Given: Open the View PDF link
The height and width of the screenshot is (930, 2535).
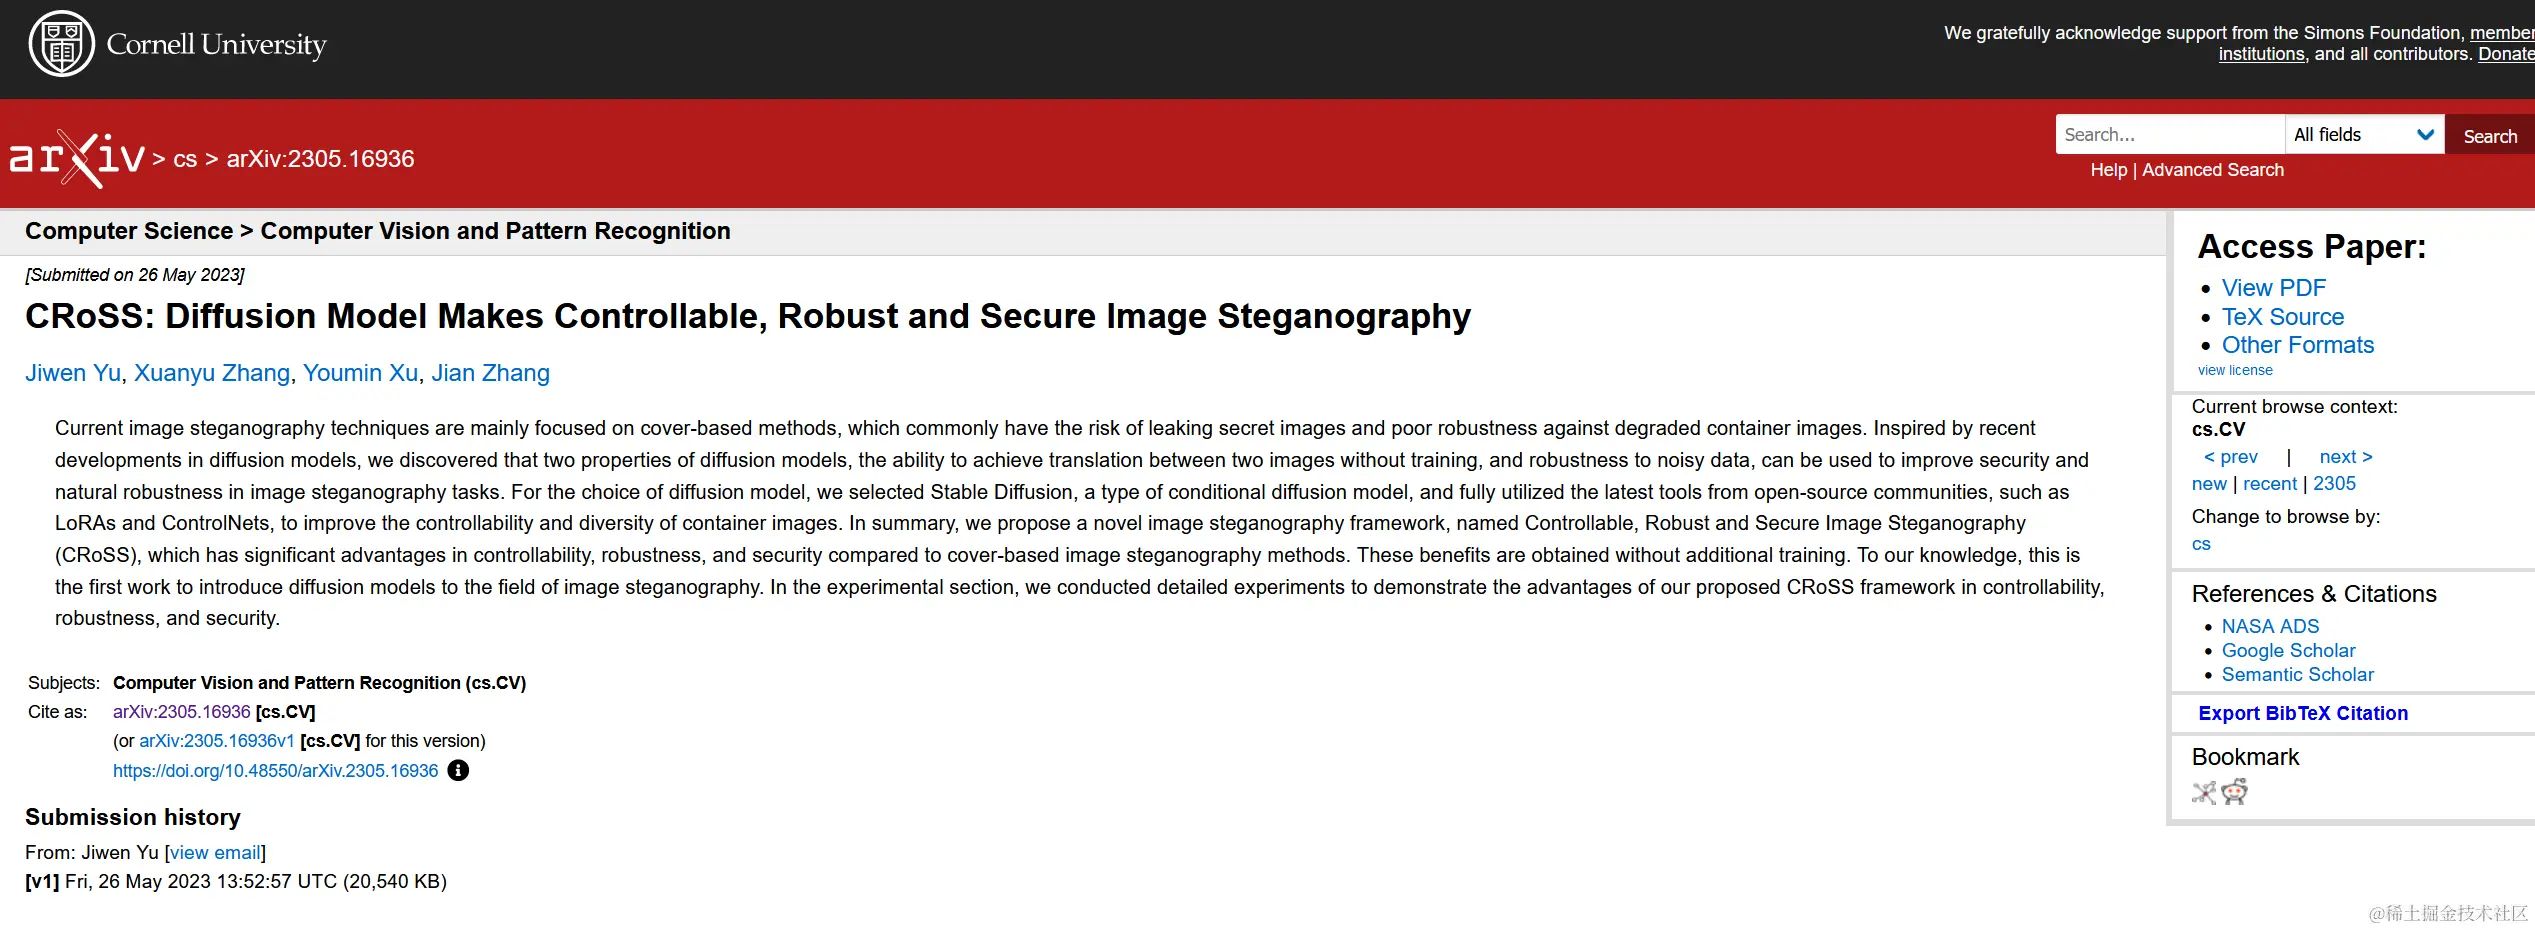Looking at the screenshot, I should (x=2273, y=288).
